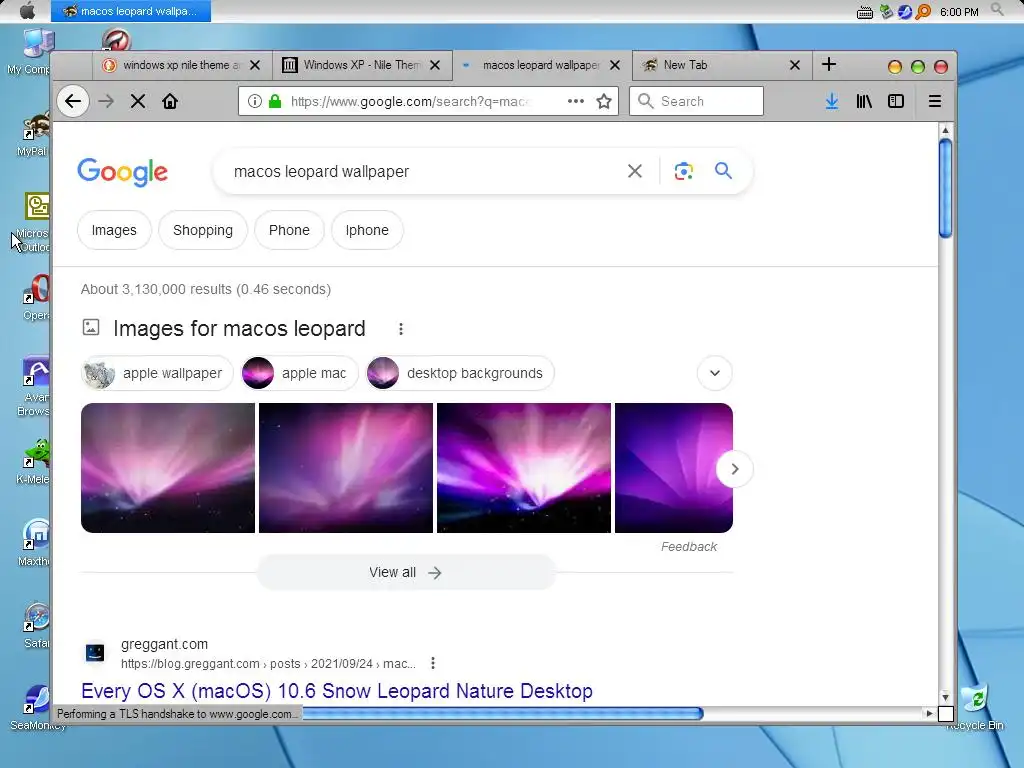The width and height of the screenshot is (1024, 768).
Task: Open the downloads arrow in toolbar
Action: coord(831,101)
